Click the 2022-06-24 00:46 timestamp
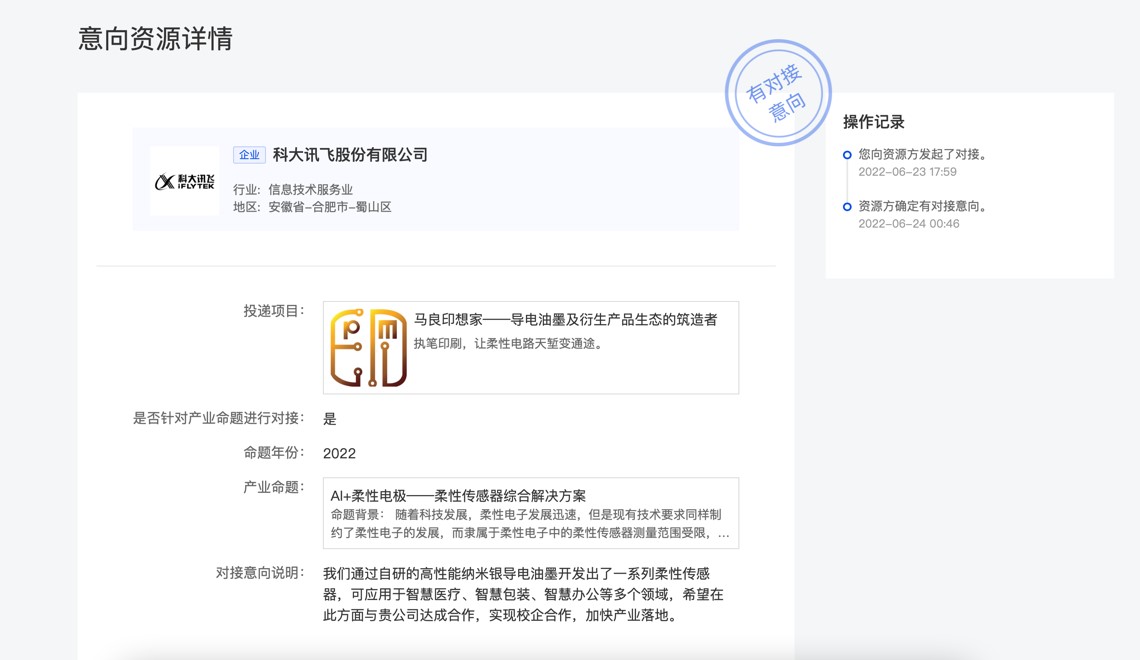Viewport: 1140px width, 660px height. (x=908, y=224)
